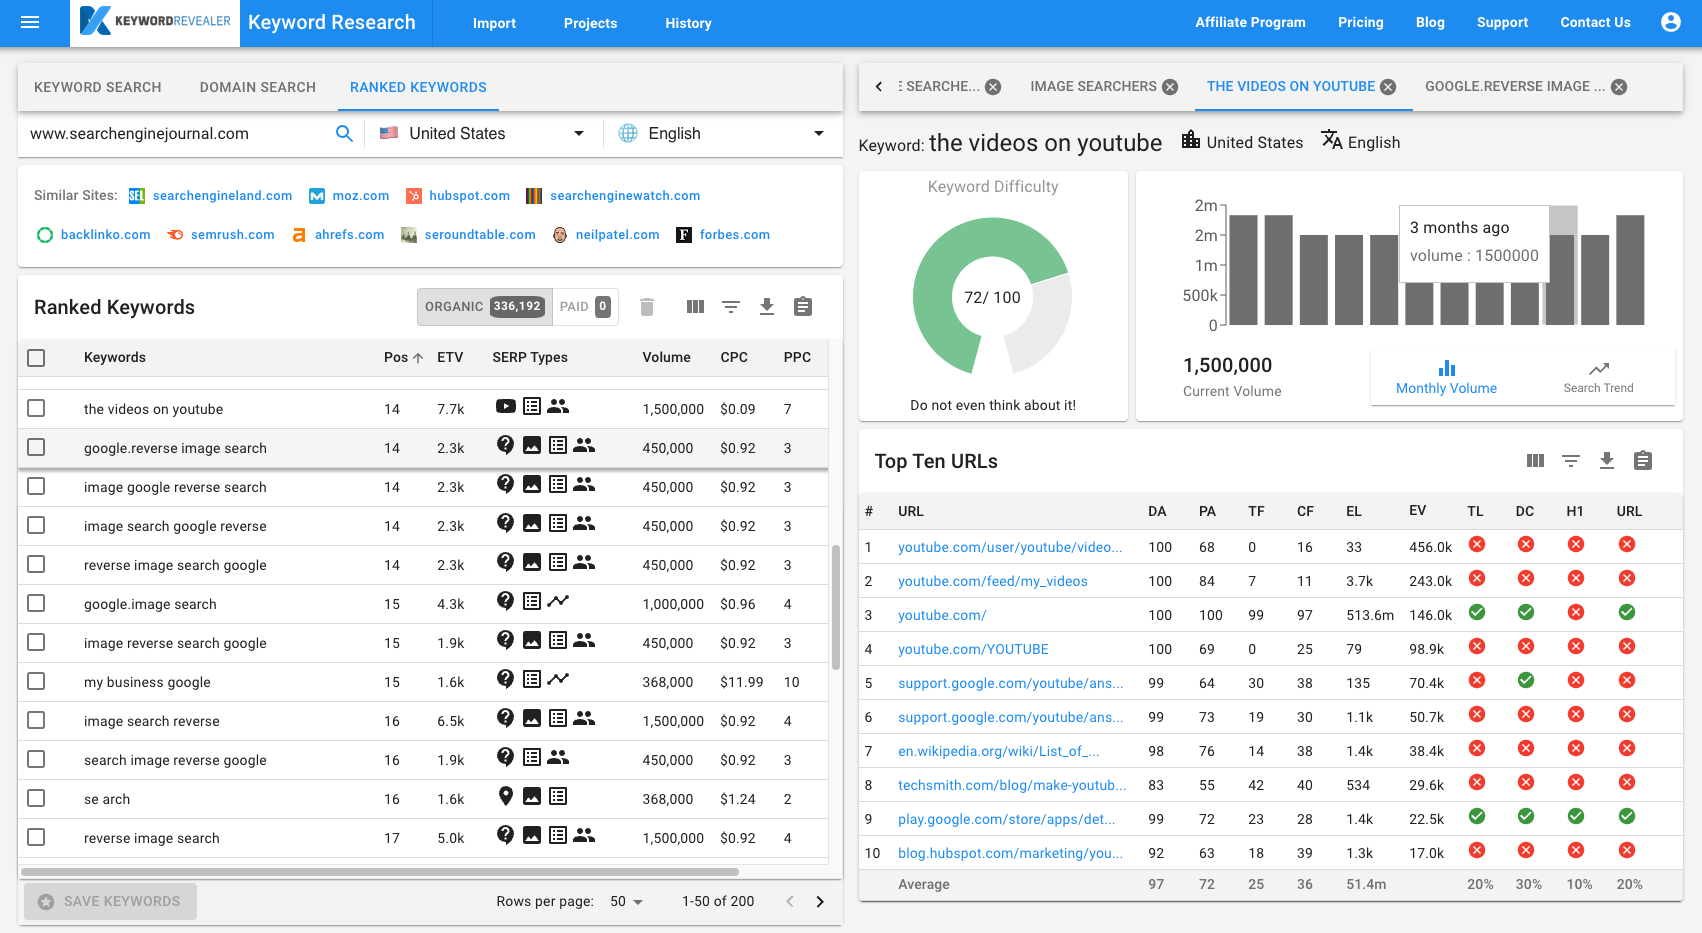Click the keyword difficulty donut chart

[992, 297]
